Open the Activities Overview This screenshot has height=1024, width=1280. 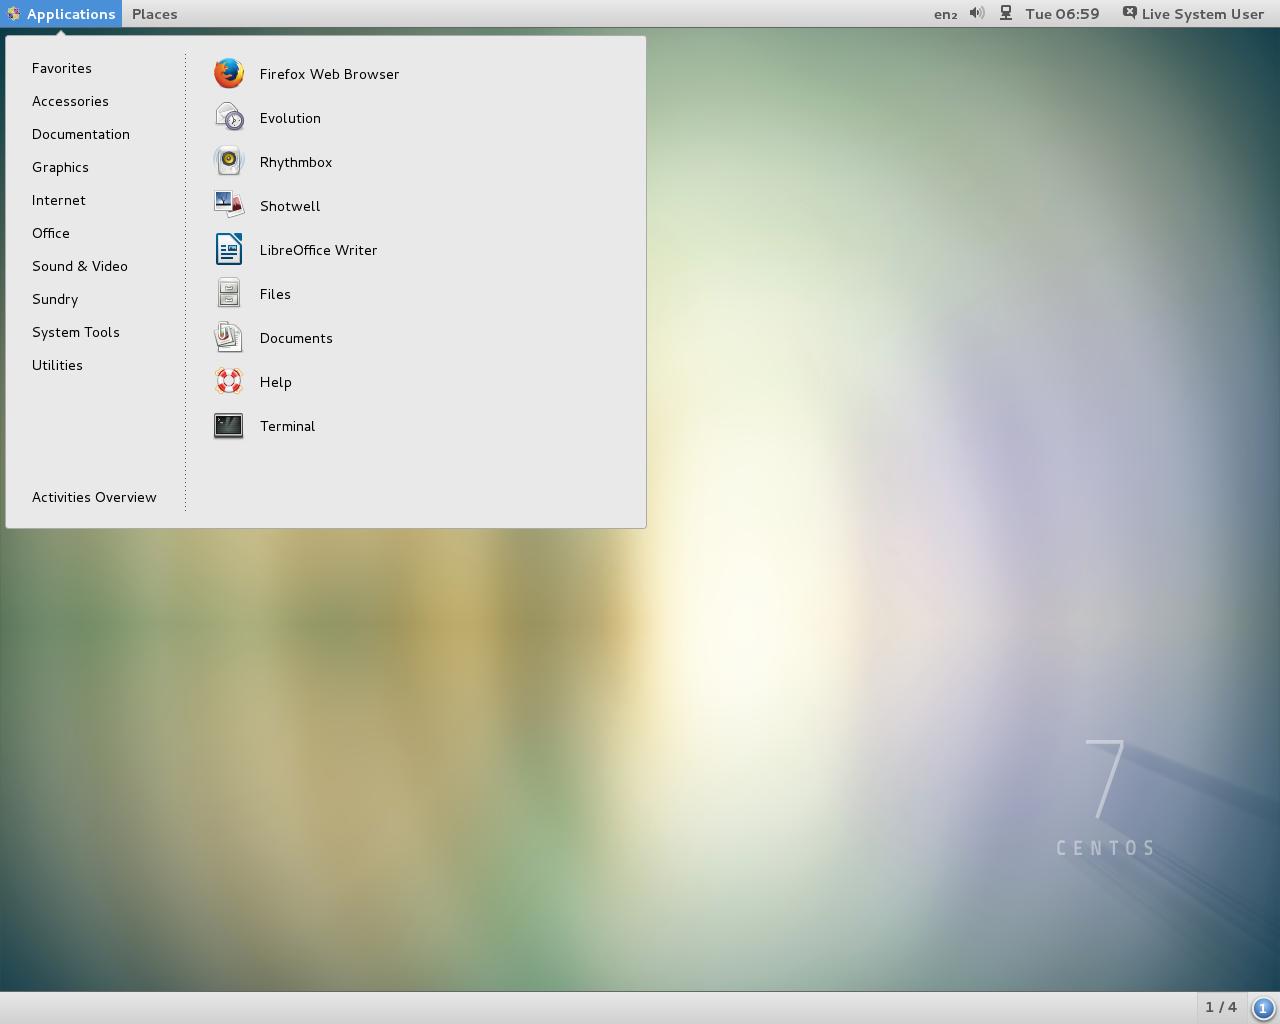tap(94, 497)
